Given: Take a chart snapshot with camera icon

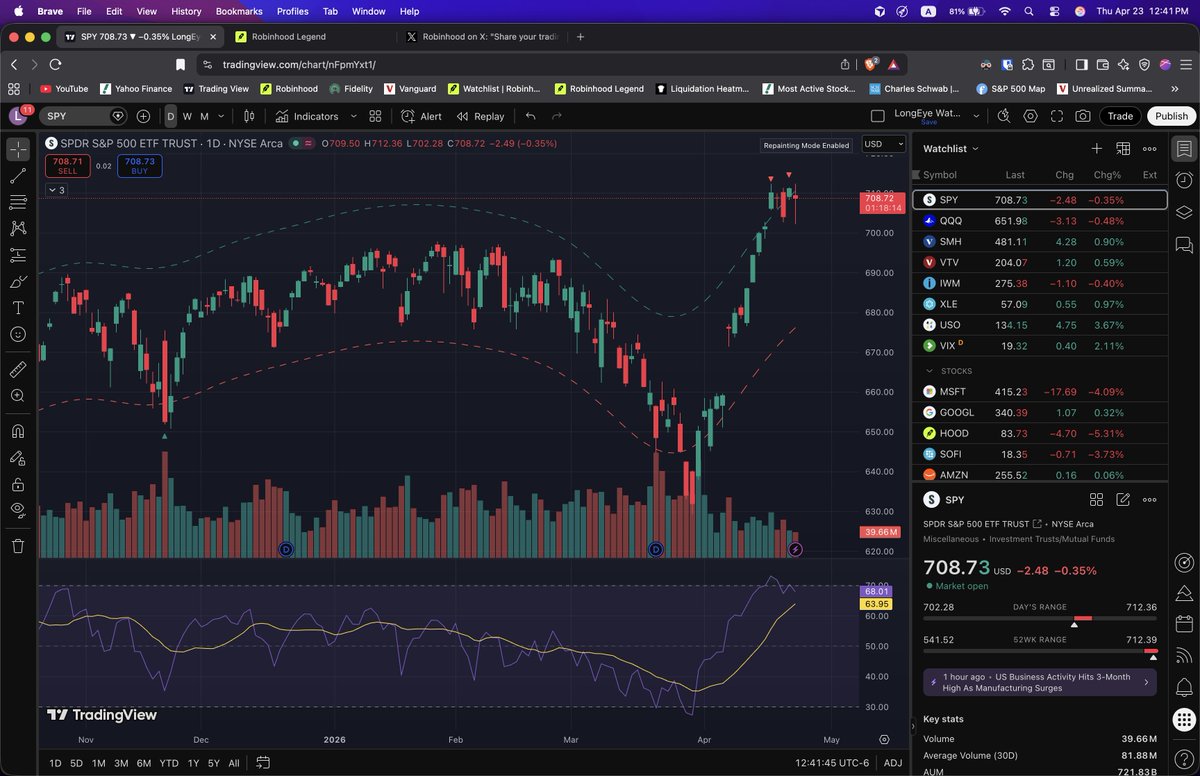Looking at the screenshot, I should [x=1082, y=116].
